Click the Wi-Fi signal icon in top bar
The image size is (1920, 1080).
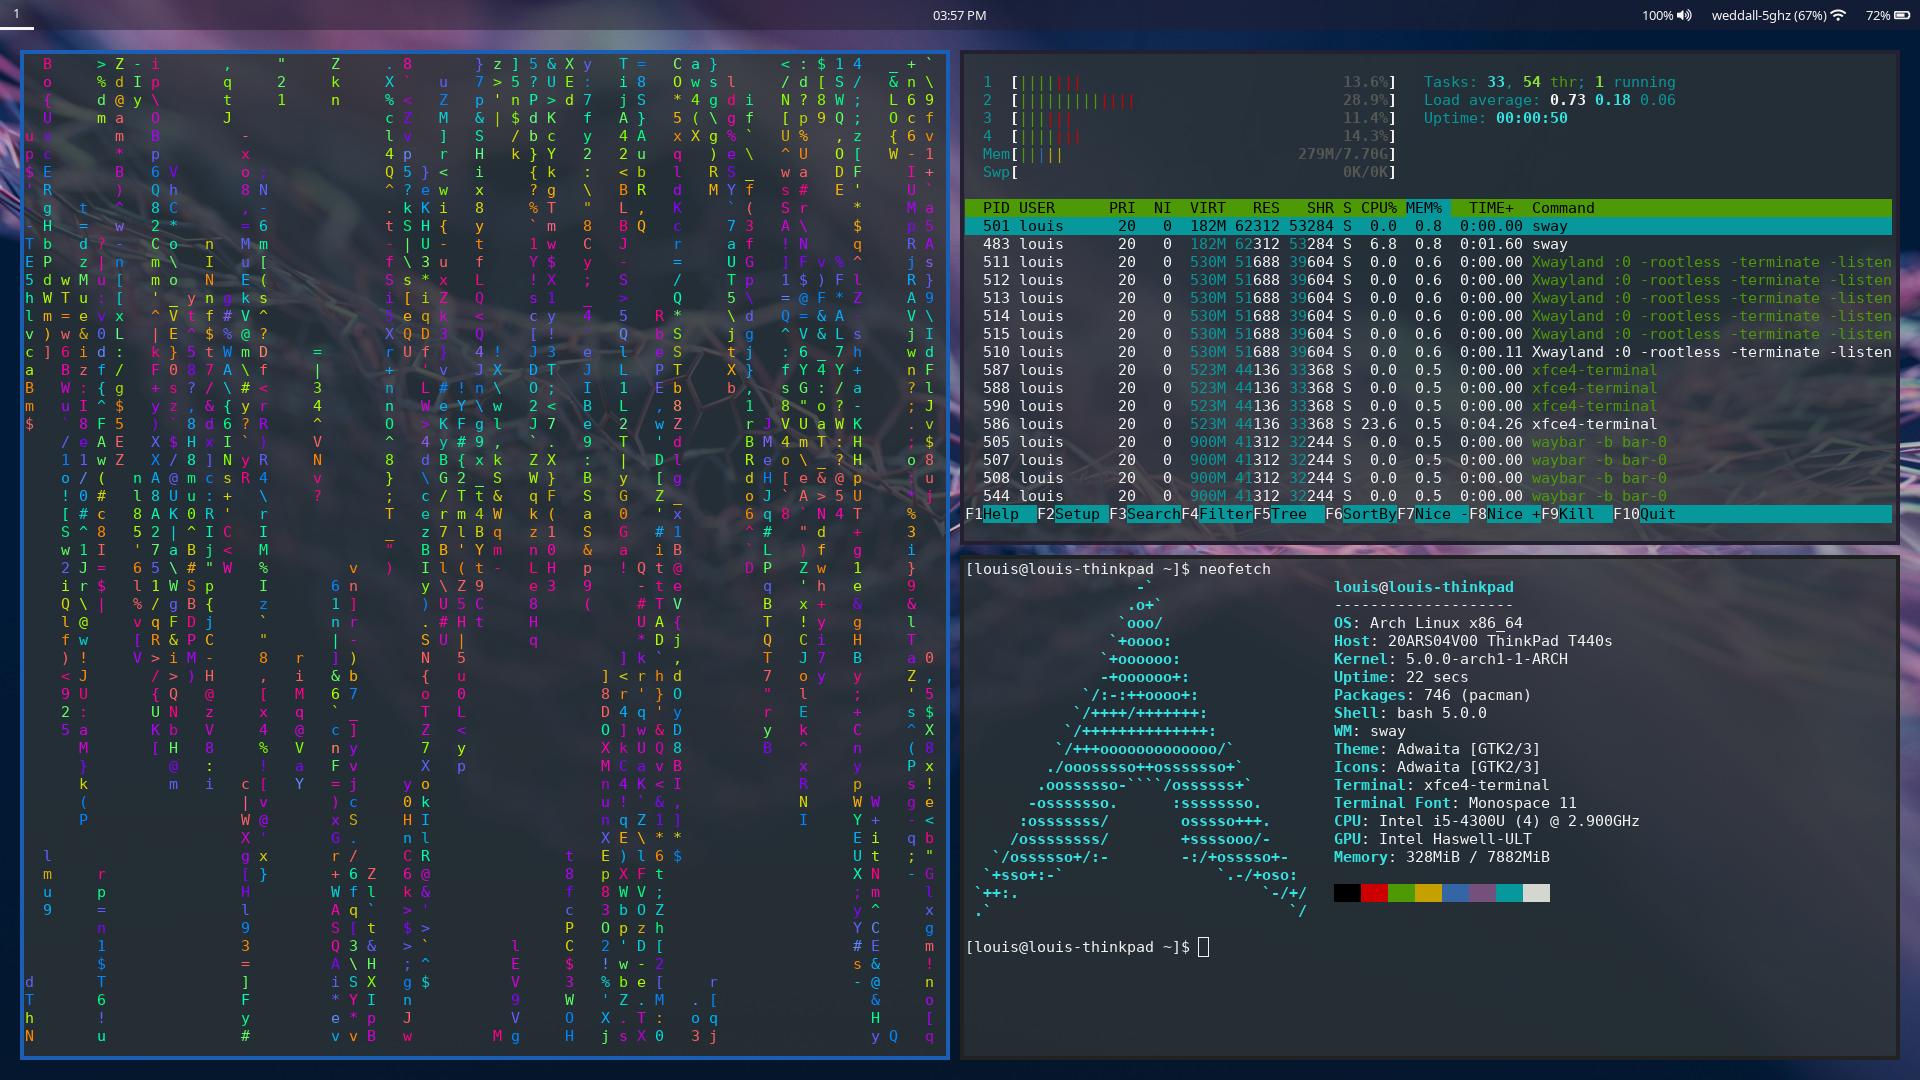tap(1838, 15)
